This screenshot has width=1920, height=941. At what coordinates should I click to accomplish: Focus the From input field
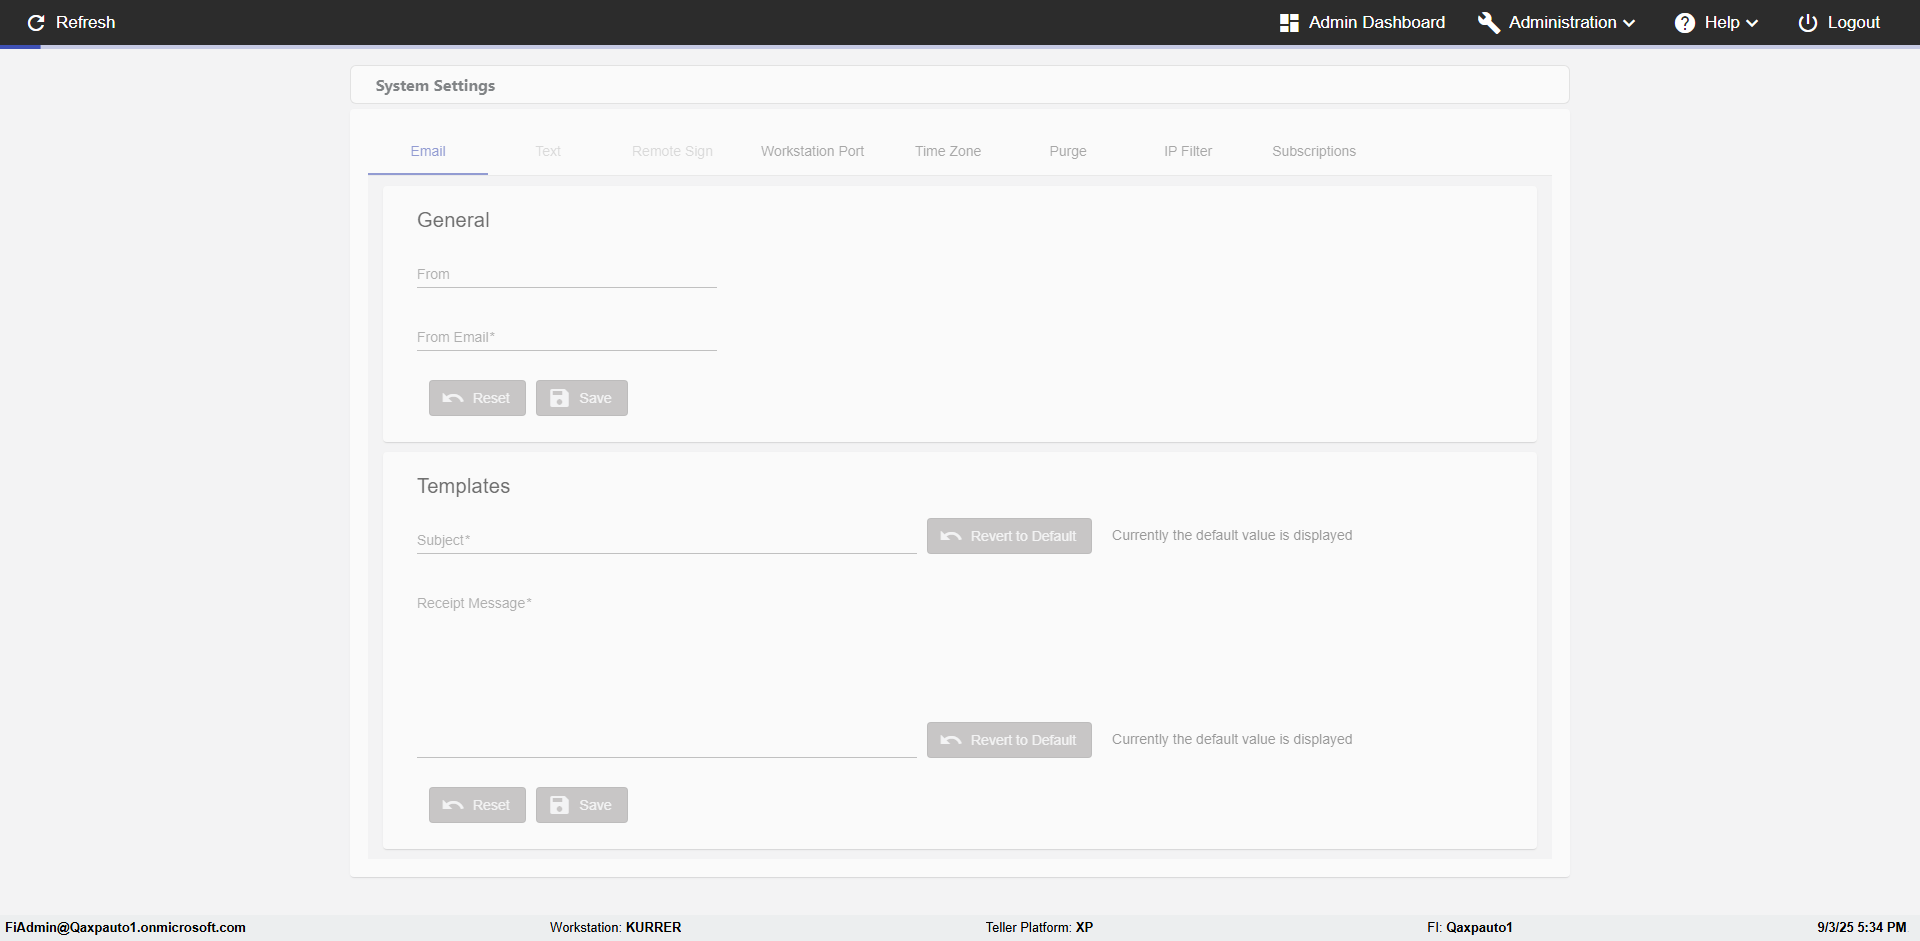pos(567,274)
